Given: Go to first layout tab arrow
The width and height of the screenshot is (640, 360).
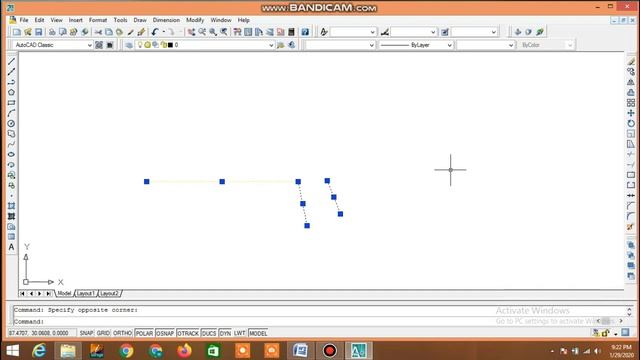Looking at the screenshot, I should (x=22, y=293).
